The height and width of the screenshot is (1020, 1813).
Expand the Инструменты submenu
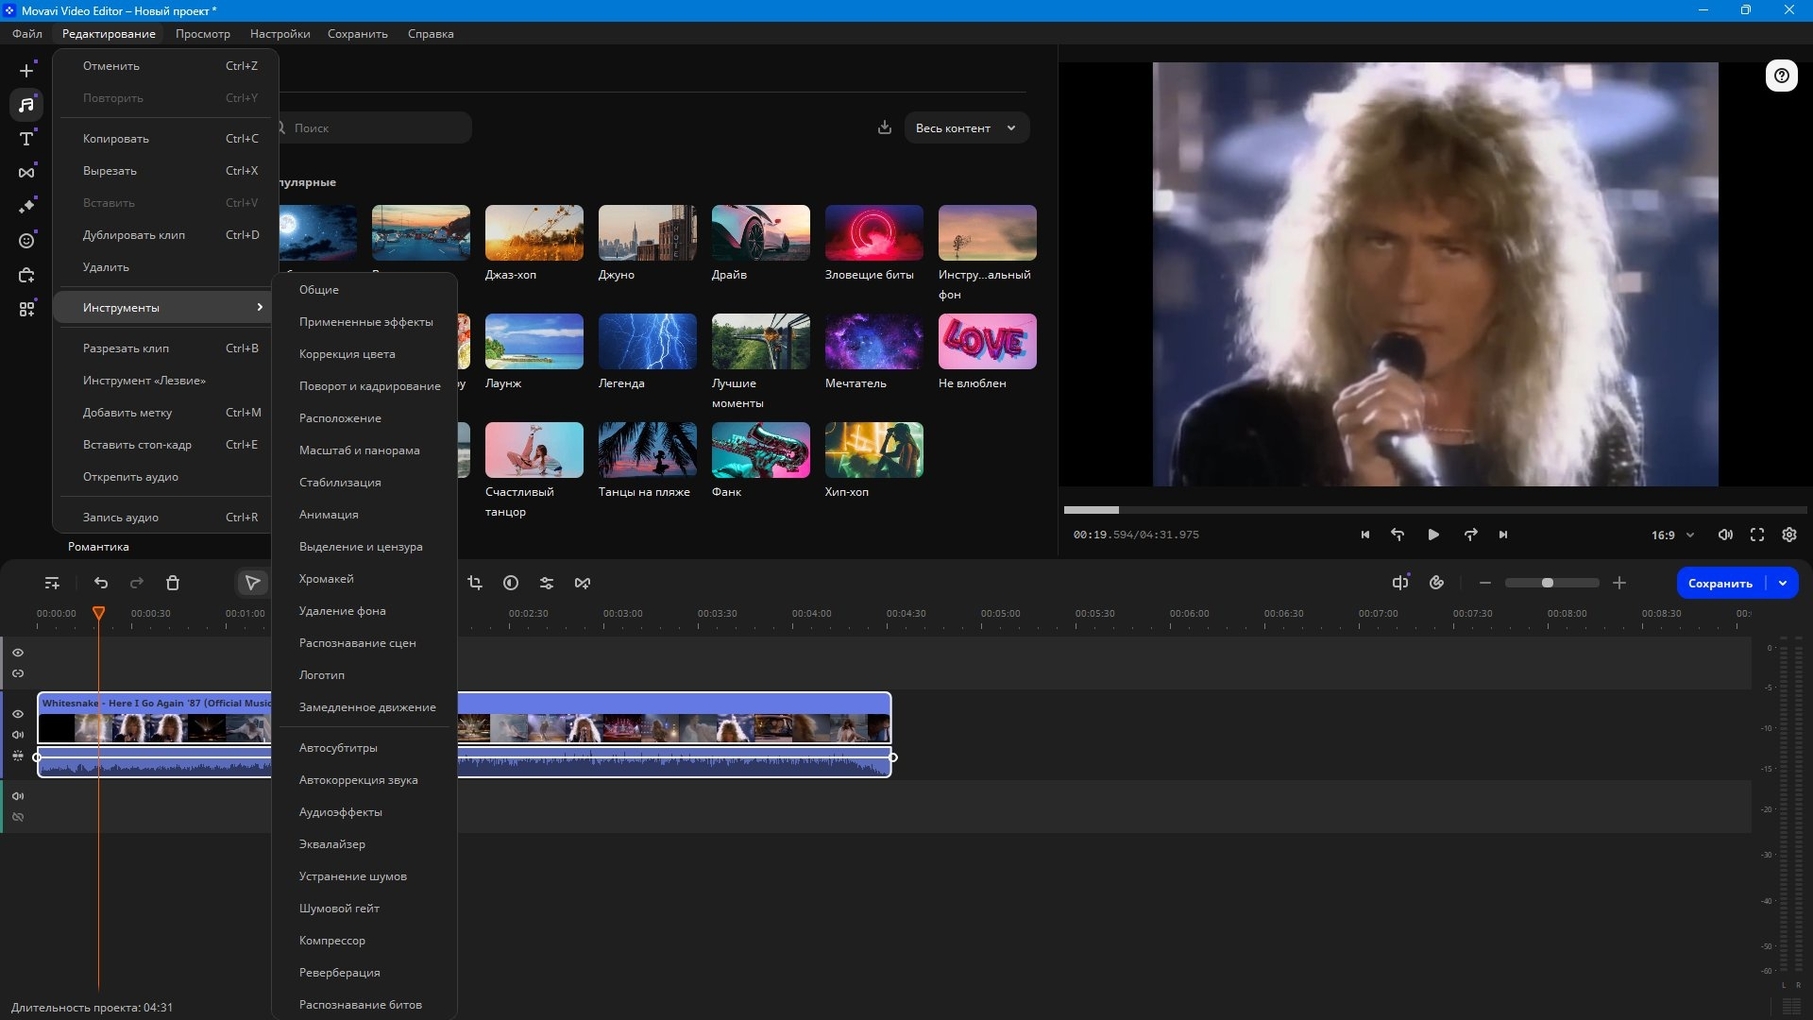[164, 308]
